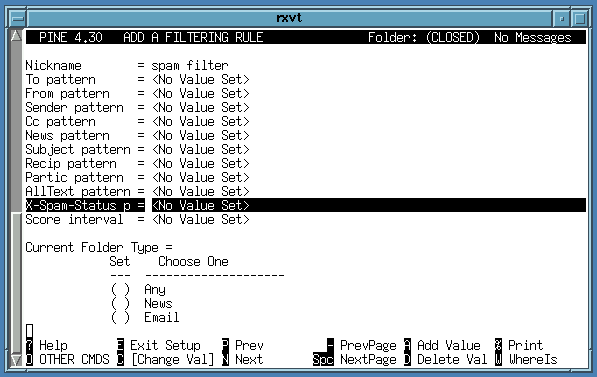597x377 pixels.
Task: Select the Subject pattern value field
Action: coord(200,150)
